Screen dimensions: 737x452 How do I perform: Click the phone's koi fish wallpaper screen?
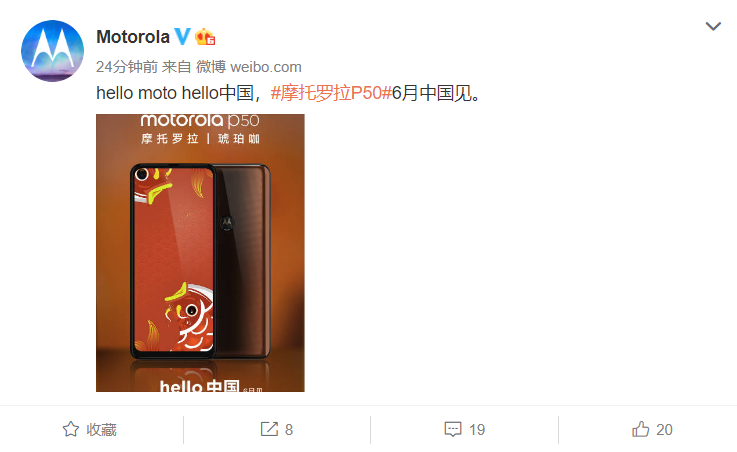point(173,260)
